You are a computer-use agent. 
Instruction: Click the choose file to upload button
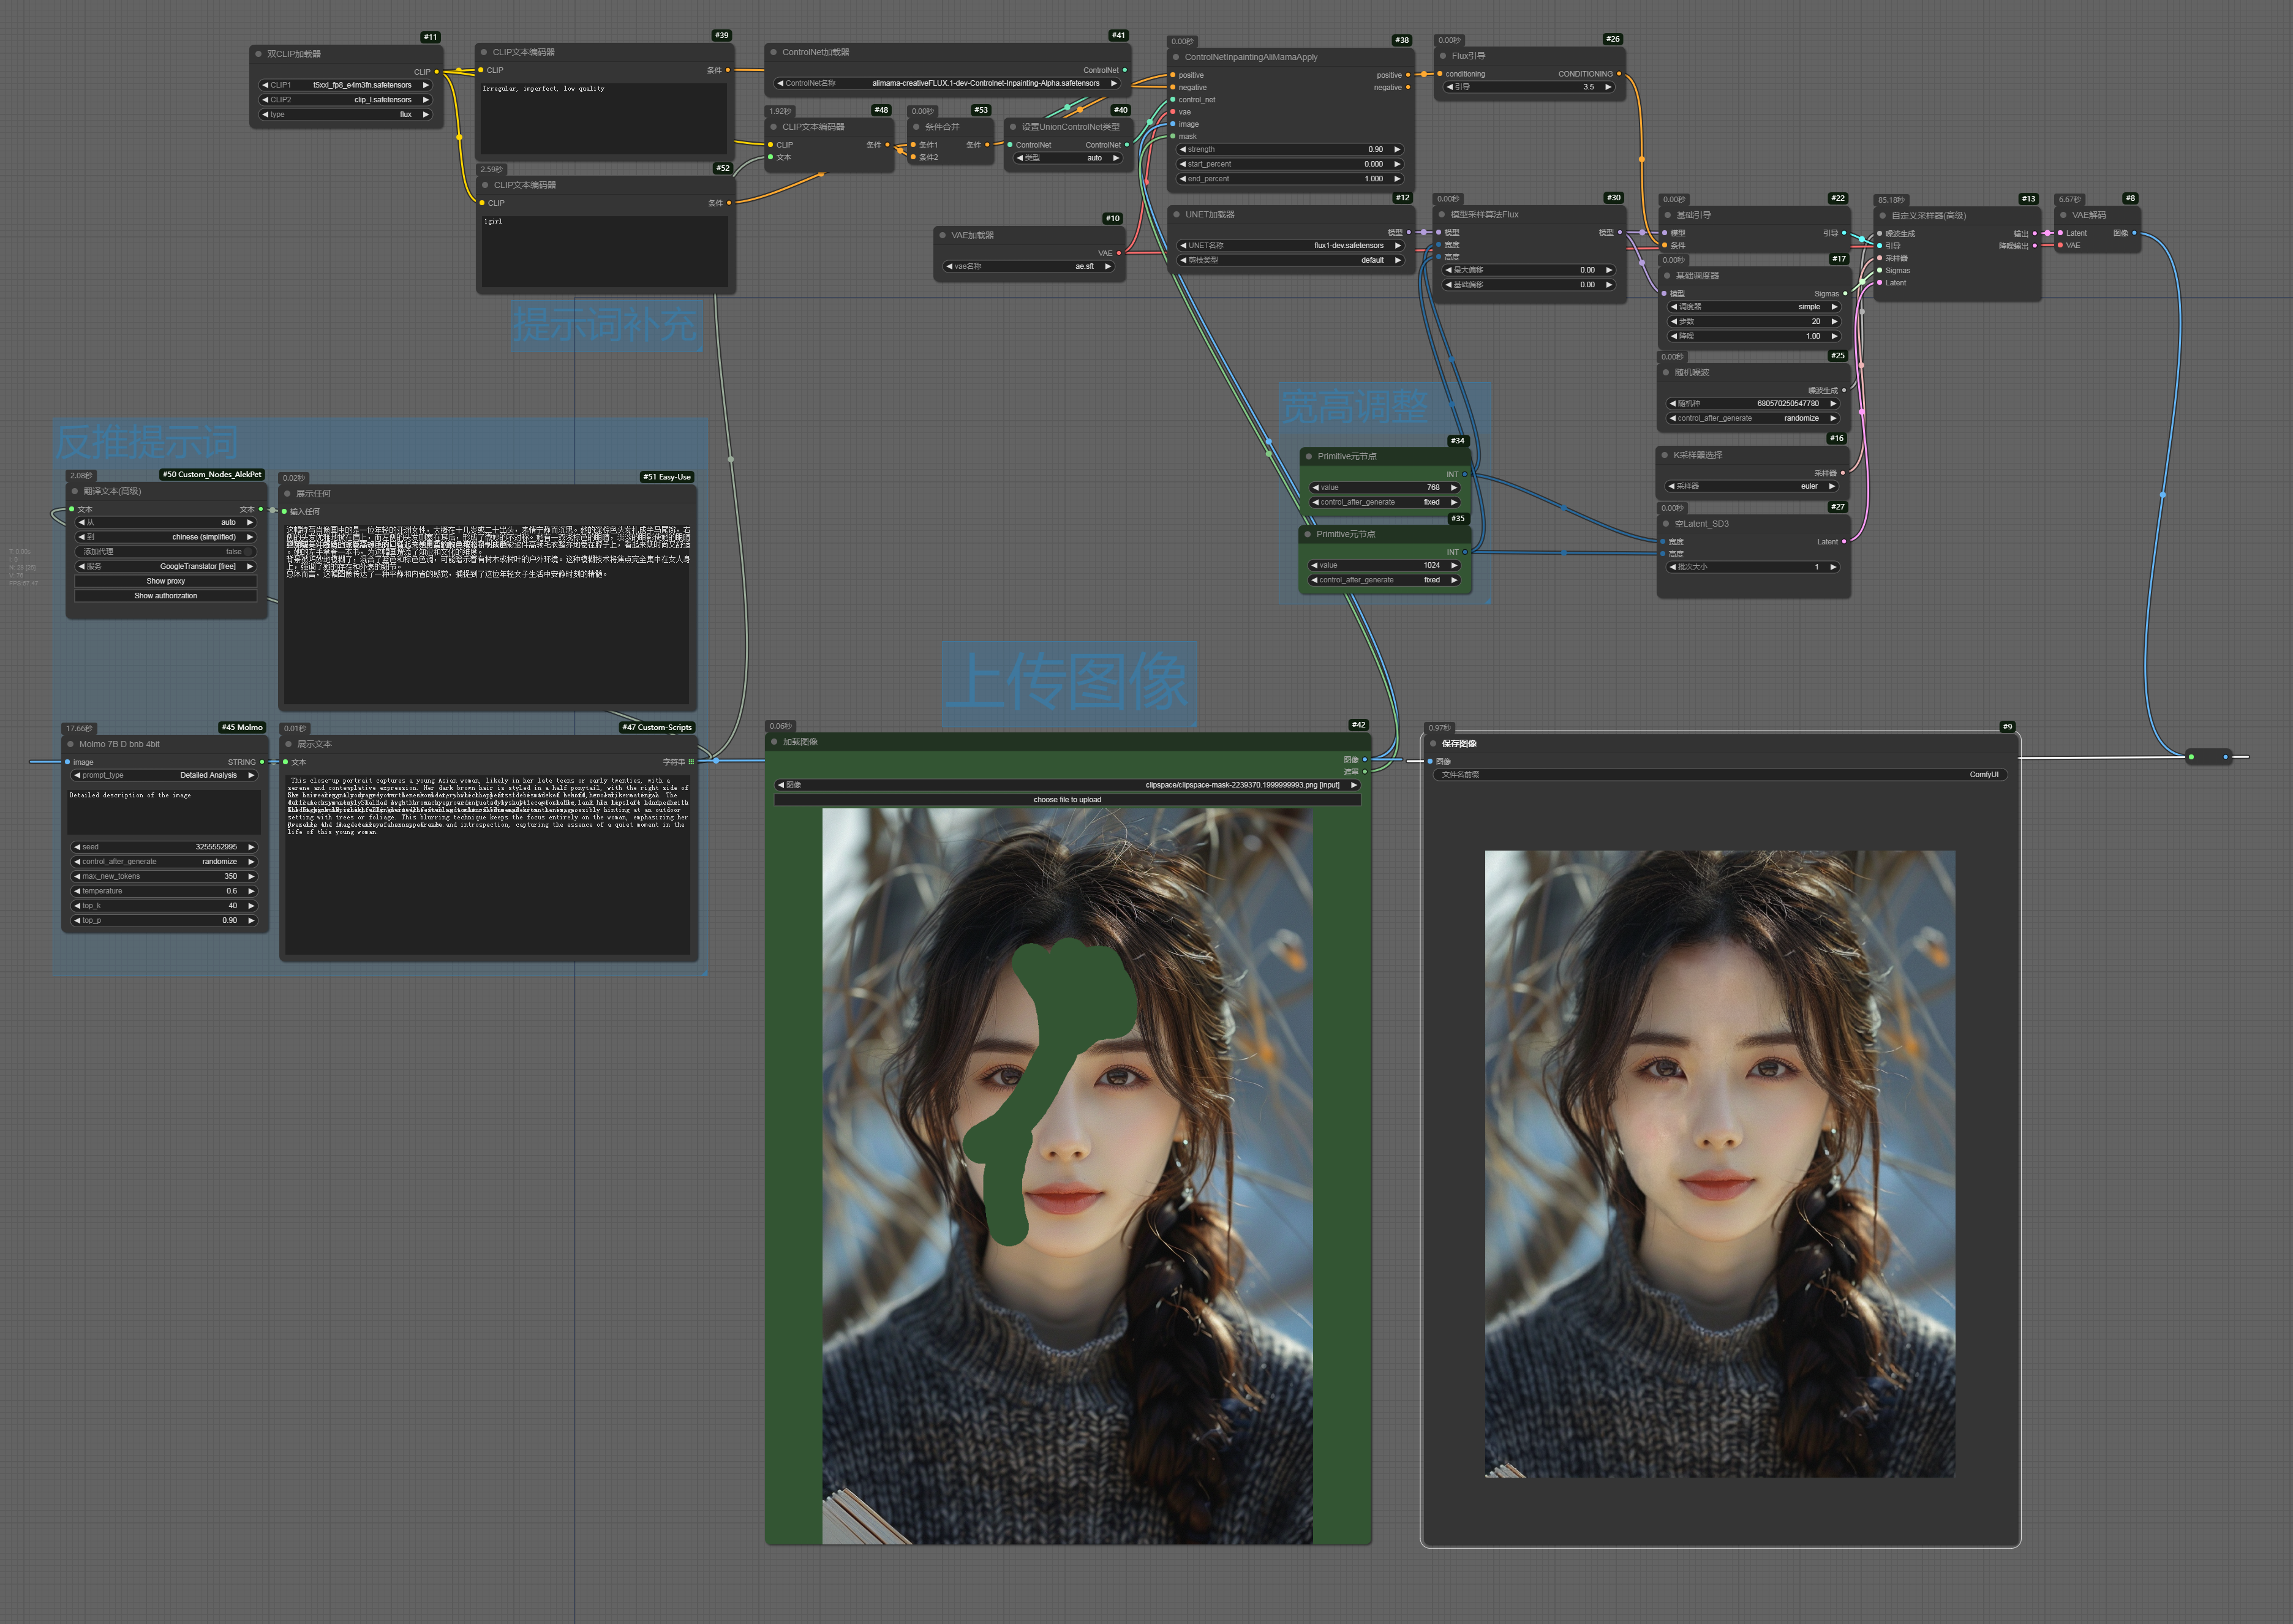[x=1067, y=800]
